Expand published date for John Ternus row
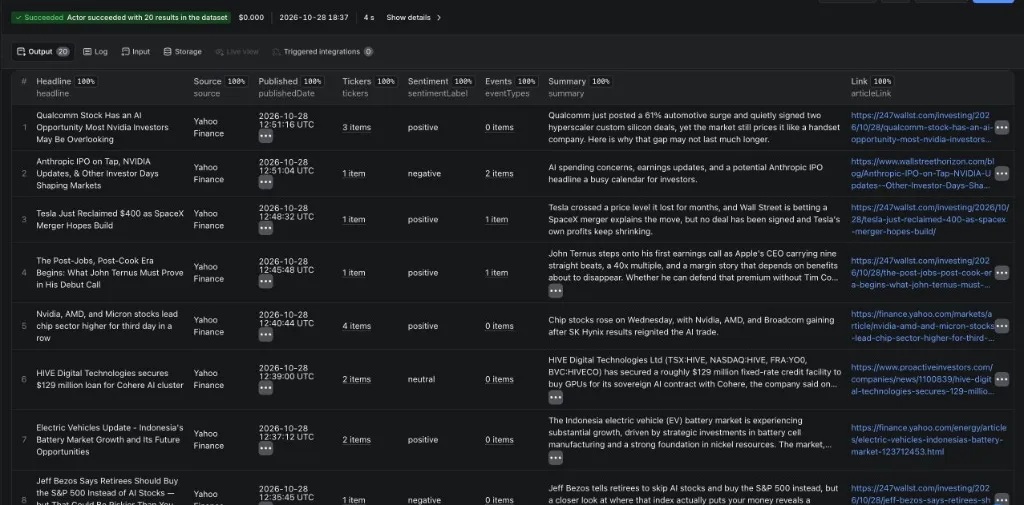Viewport: 1024px width, 505px height. (x=265, y=281)
